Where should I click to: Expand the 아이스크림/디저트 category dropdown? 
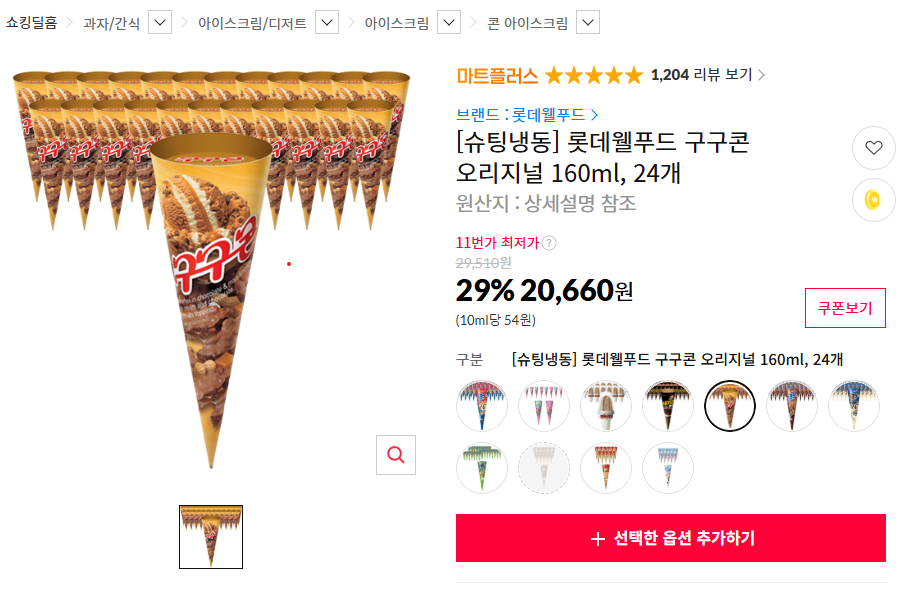[x=327, y=22]
